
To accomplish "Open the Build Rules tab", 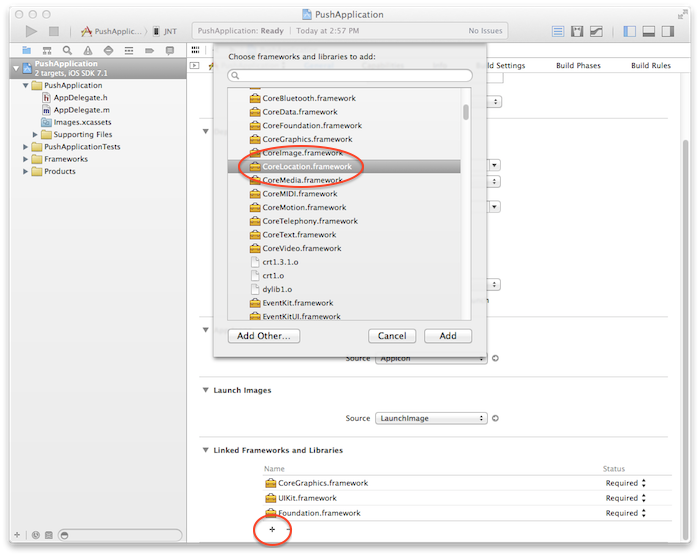I will (x=650, y=65).
